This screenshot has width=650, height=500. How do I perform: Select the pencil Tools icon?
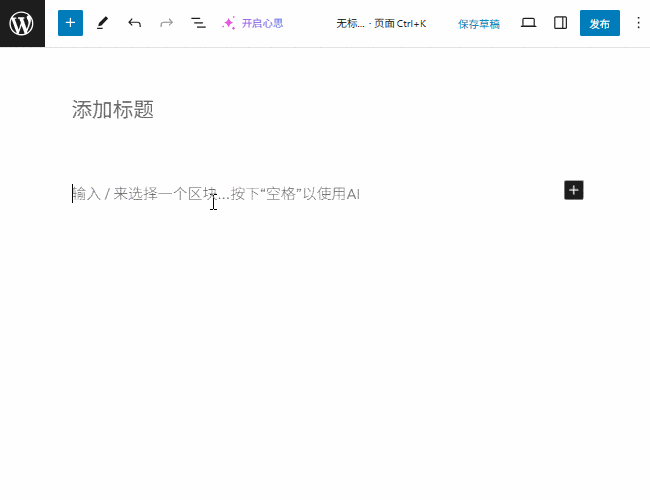click(102, 23)
